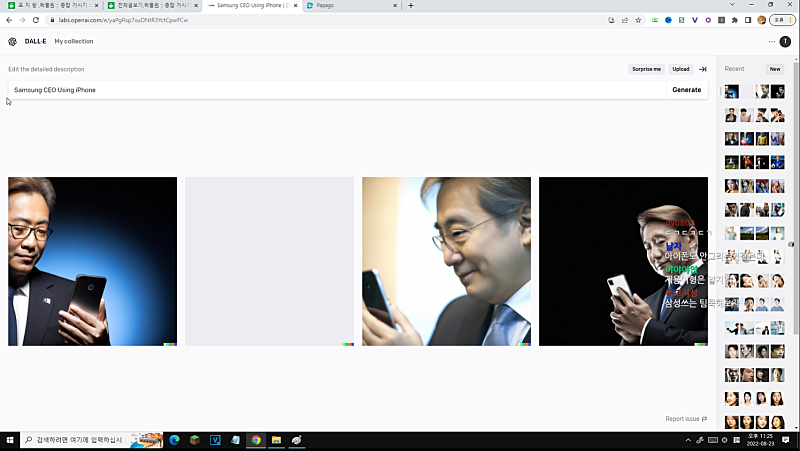Open the user profile avatar 'T'
The image size is (800, 451).
click(x=785, y=42)
